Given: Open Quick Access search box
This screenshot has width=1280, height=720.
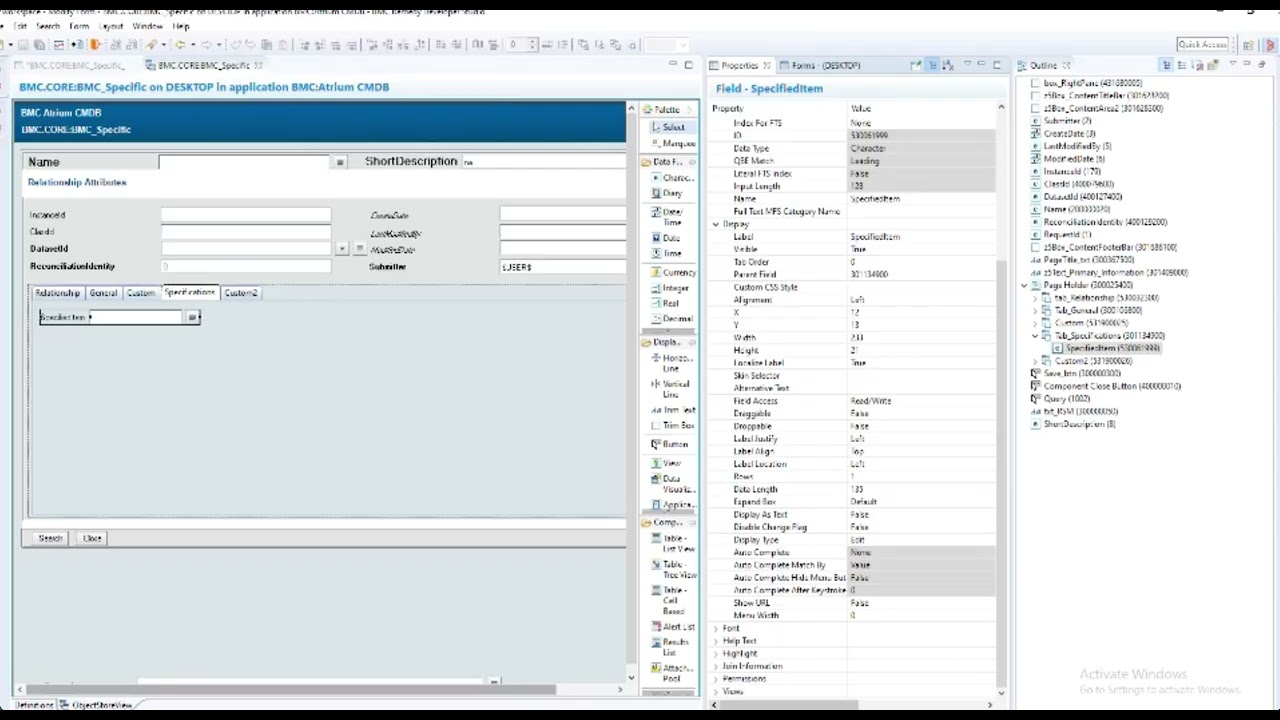Looking at the screenshot, I should click(1202, 45).
